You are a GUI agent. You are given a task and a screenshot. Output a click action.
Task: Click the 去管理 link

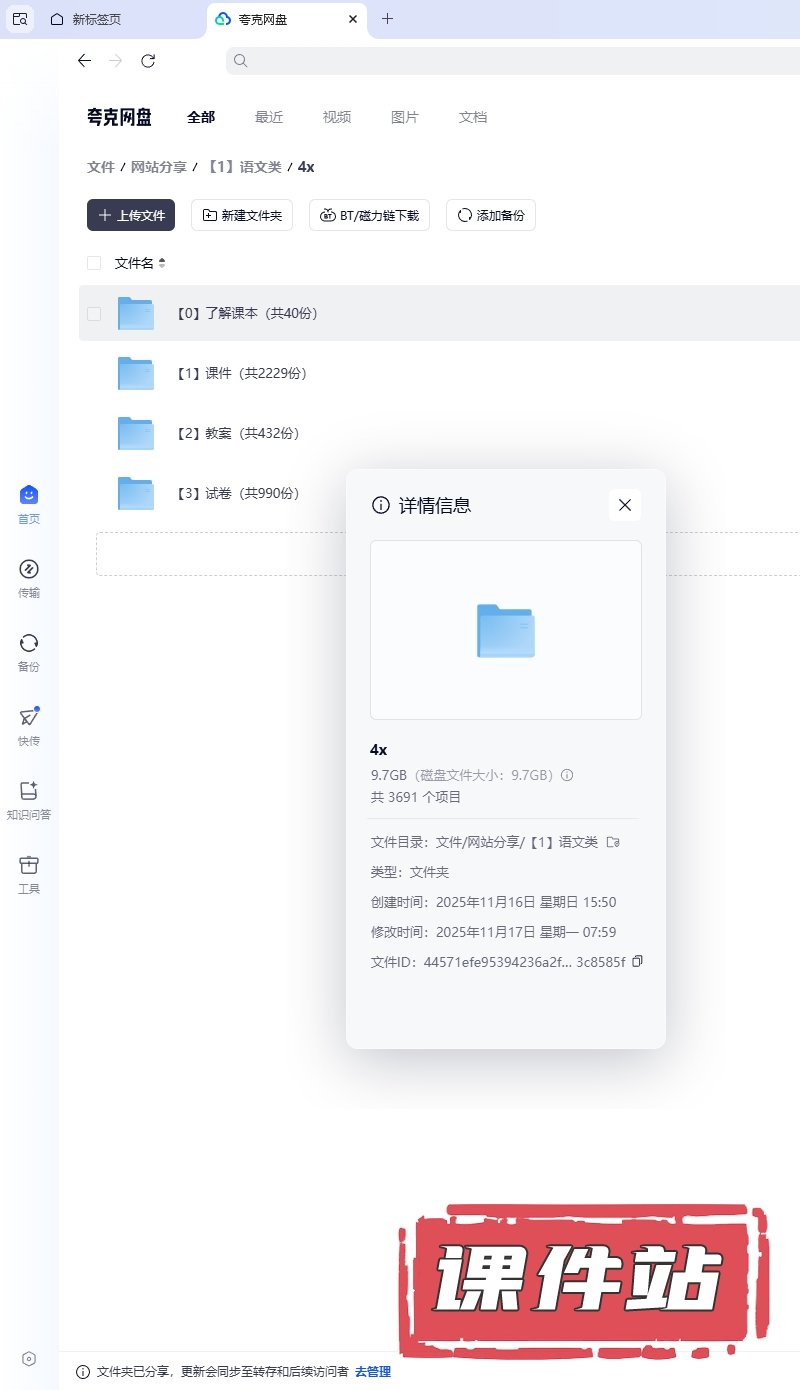(x=373, y=1371)
